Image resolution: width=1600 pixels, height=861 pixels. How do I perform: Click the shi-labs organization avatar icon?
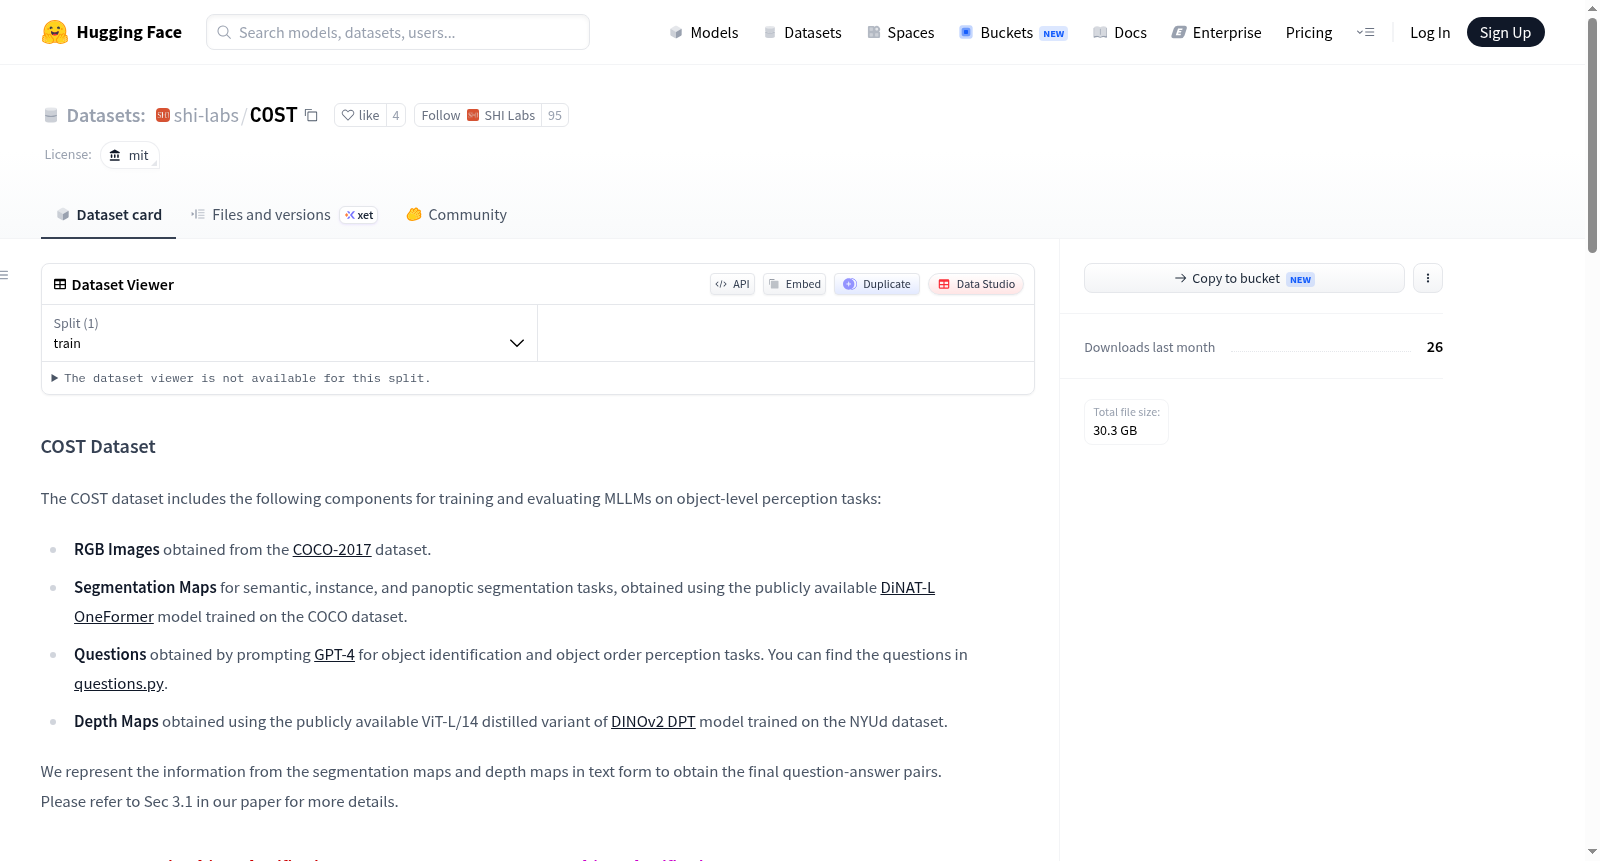click(x=163, y=115)
